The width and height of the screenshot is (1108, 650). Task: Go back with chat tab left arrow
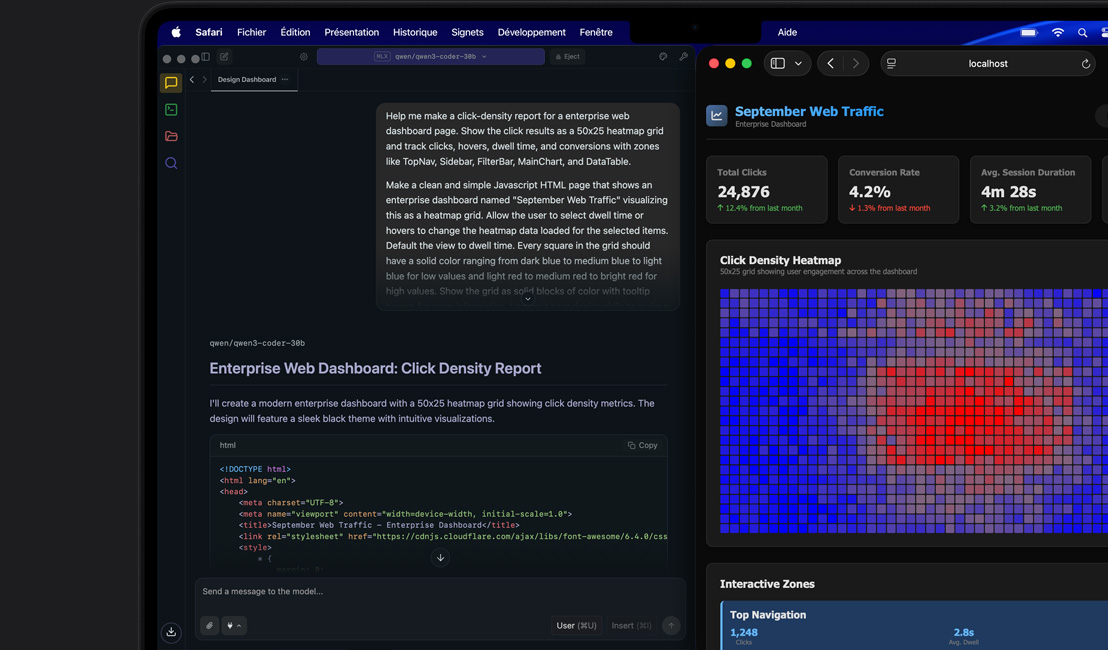click(x=192, y=80)
